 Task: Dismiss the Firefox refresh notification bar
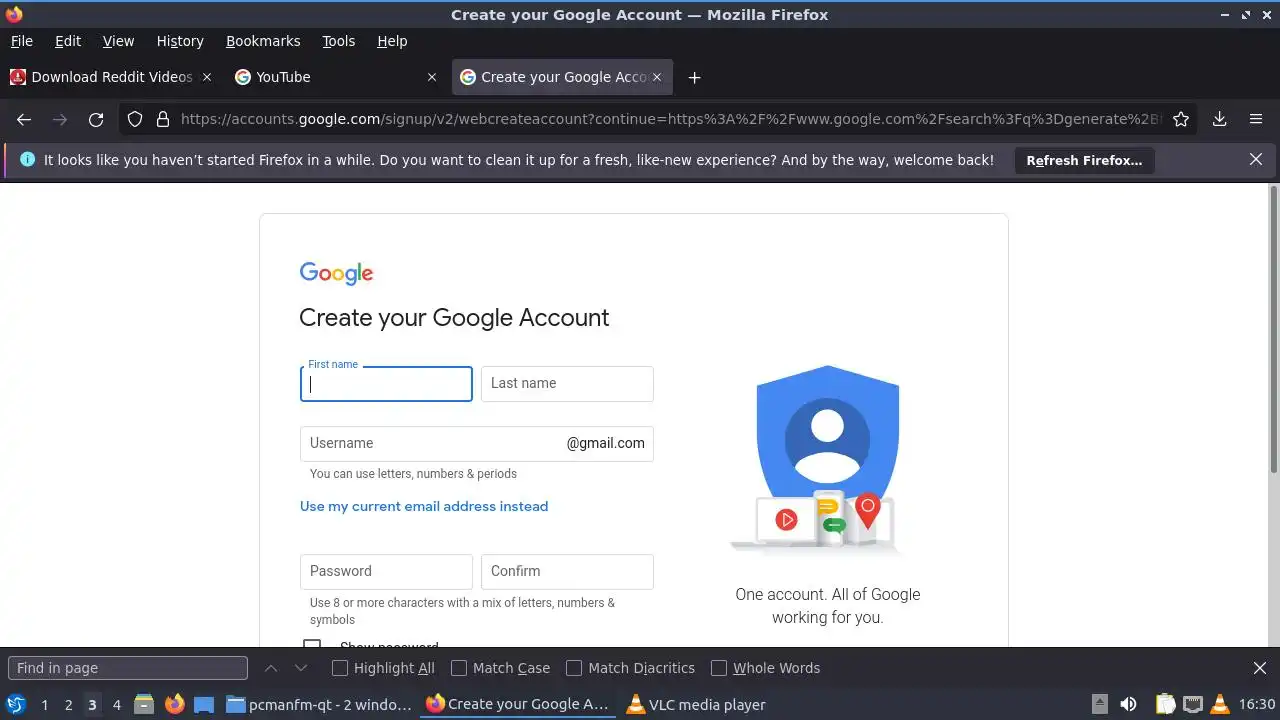click(1256, 159)
